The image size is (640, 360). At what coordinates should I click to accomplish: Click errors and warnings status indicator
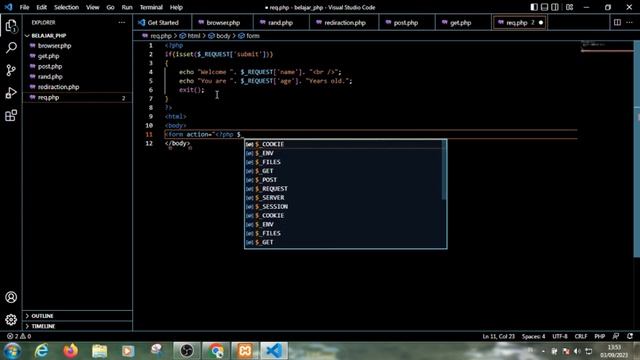[x=19, y=336]
